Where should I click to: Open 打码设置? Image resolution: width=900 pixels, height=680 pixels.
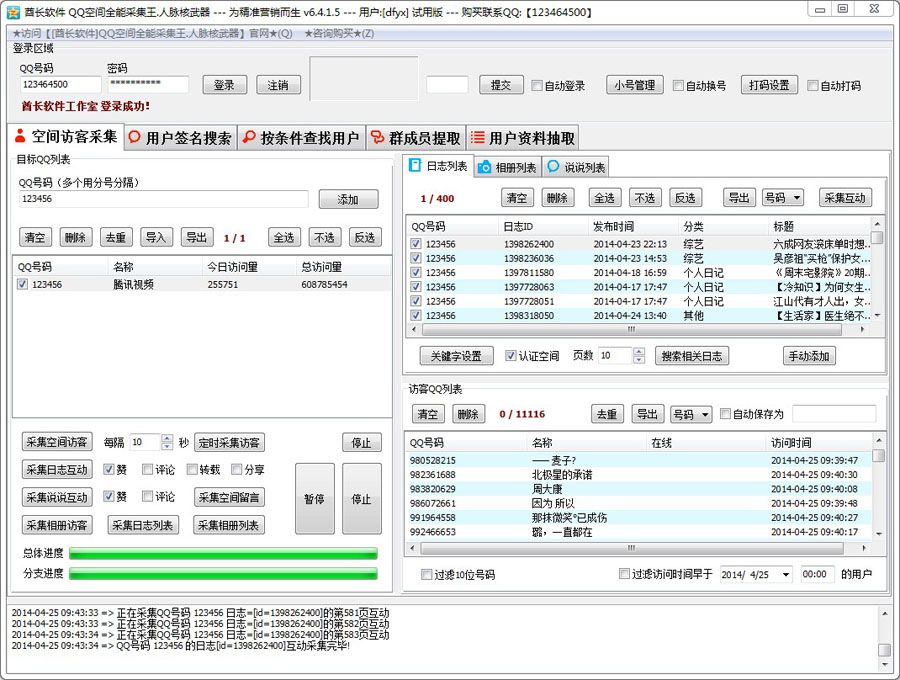769,85
